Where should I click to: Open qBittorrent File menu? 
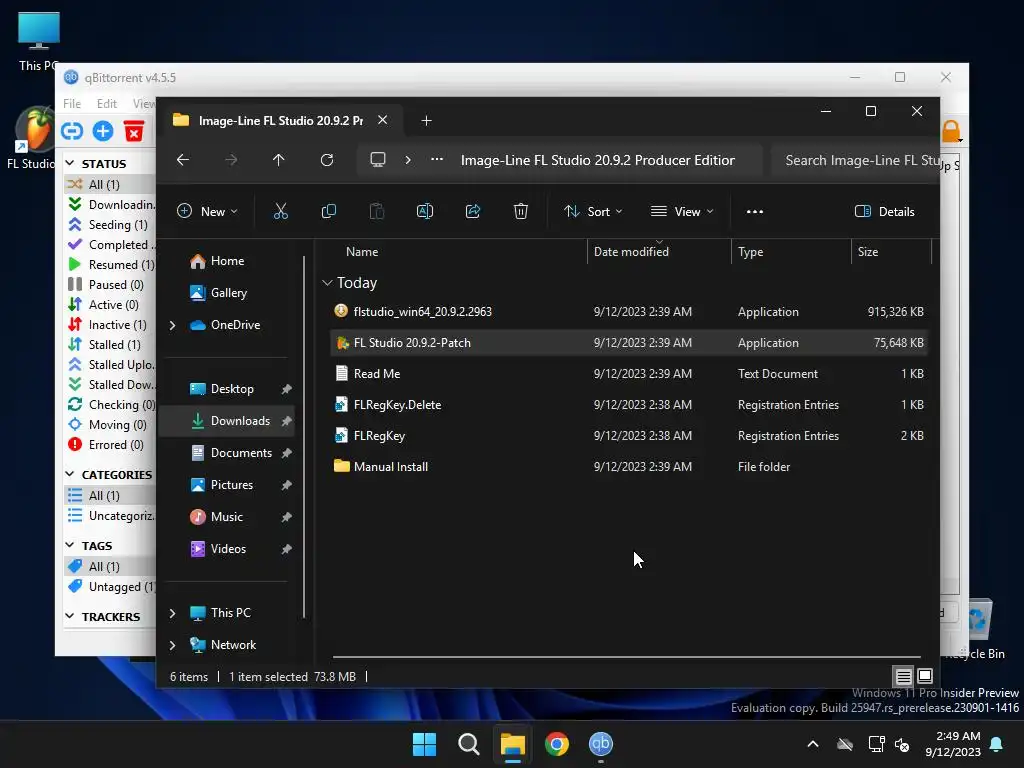pyautogui.click(x=72, y=103)
